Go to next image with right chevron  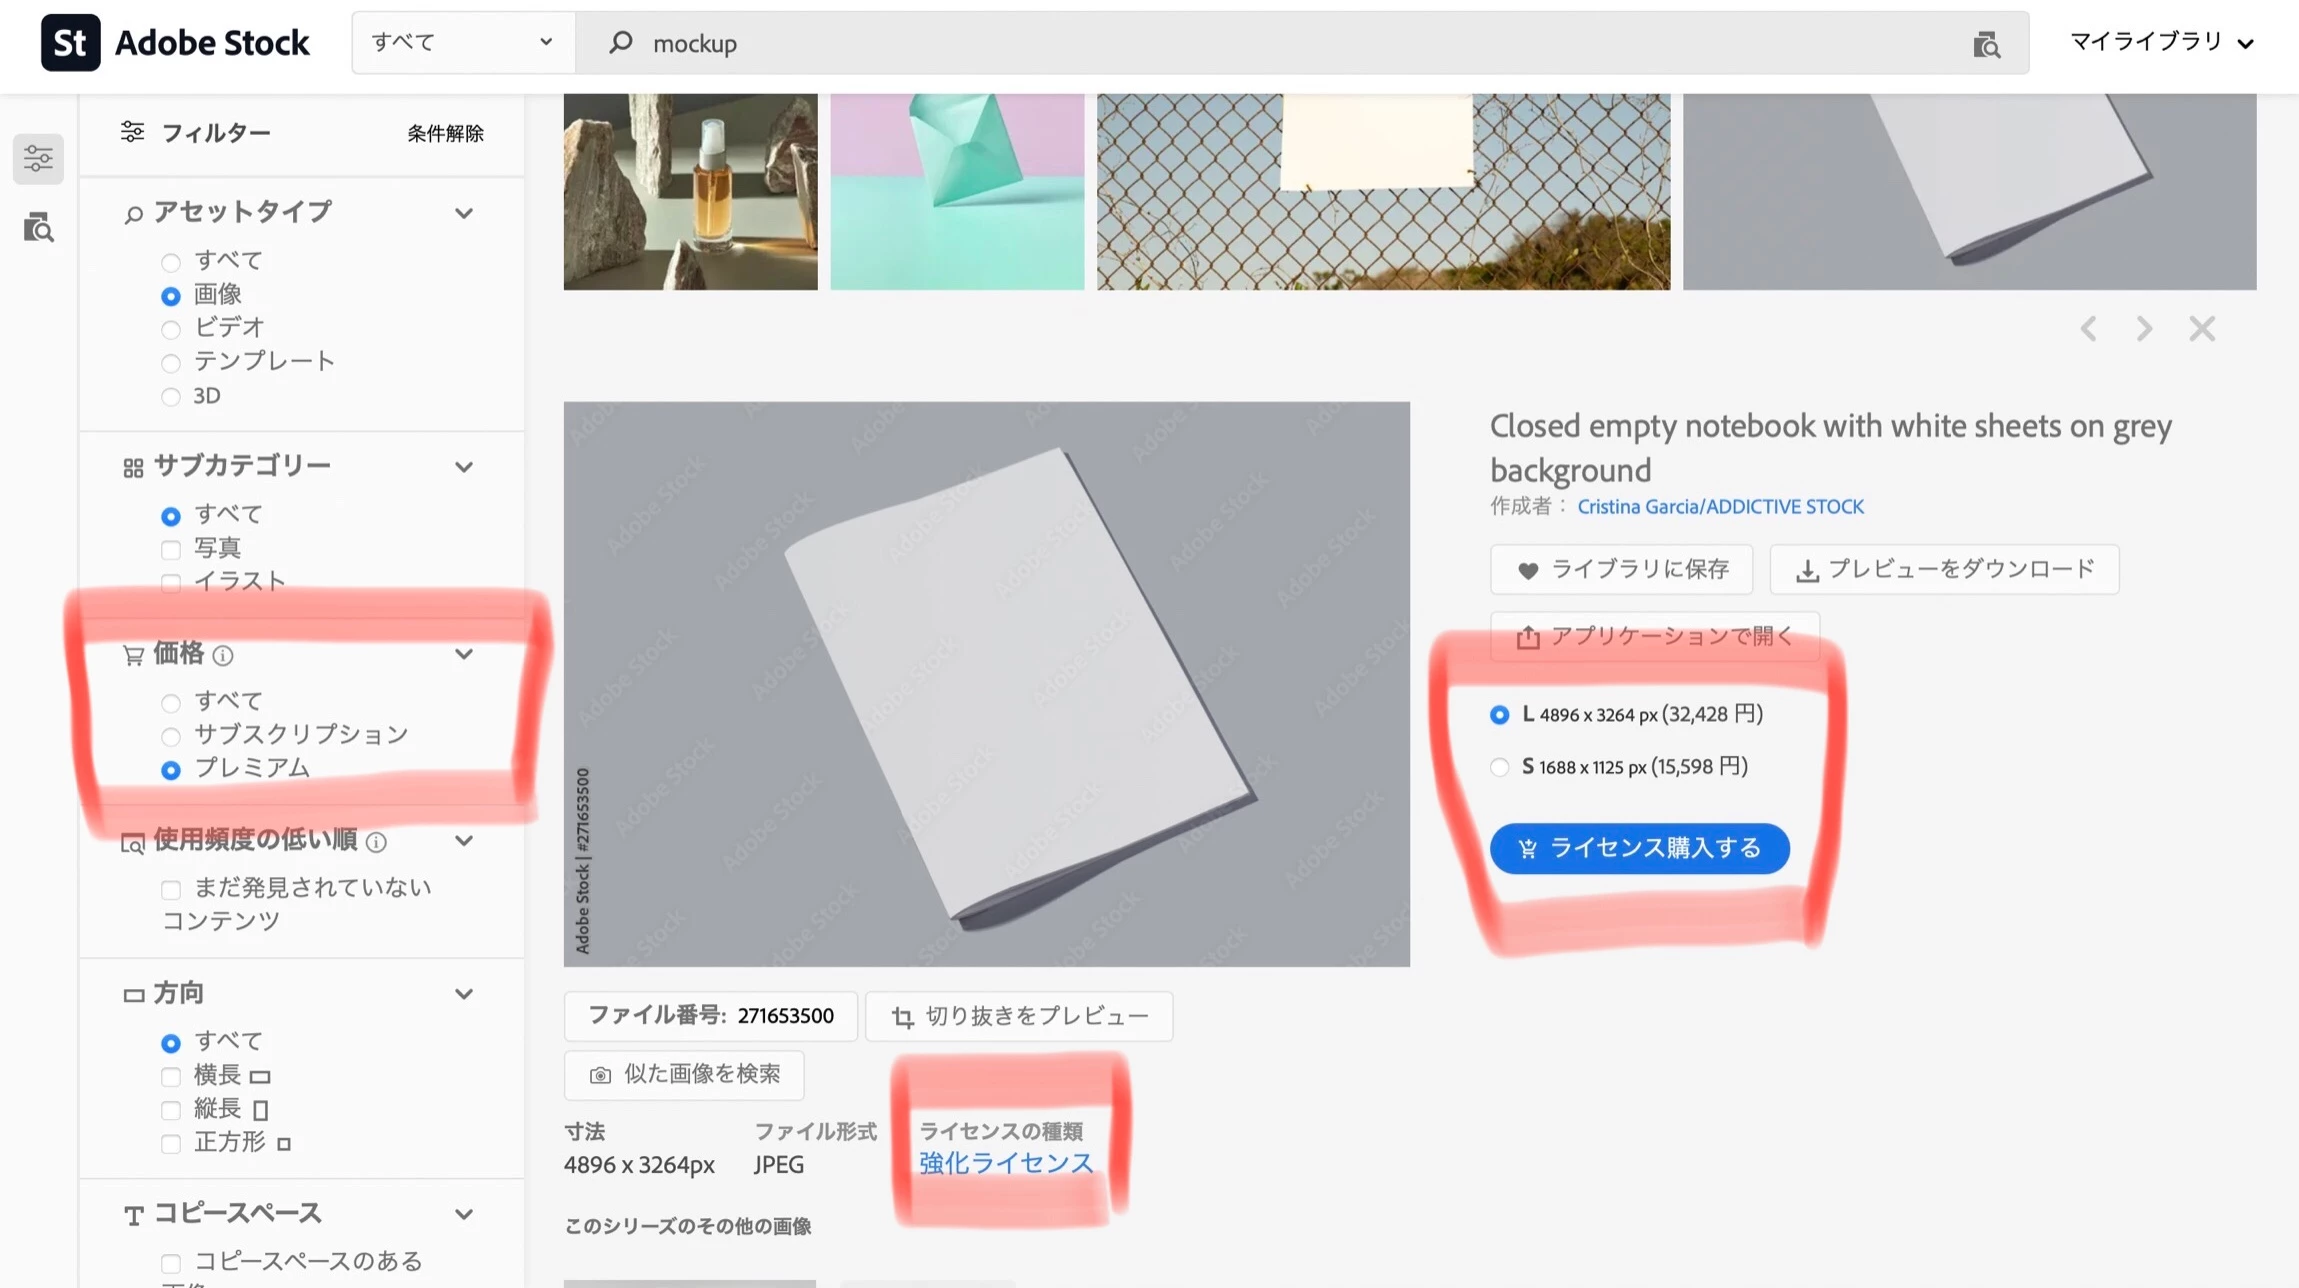click(x=2144, y=329)
